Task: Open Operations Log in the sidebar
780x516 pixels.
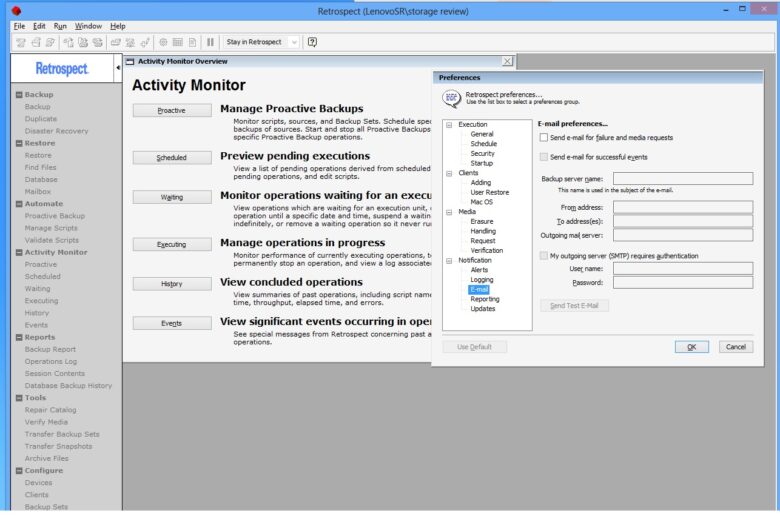Action: (x=51, y=362)
